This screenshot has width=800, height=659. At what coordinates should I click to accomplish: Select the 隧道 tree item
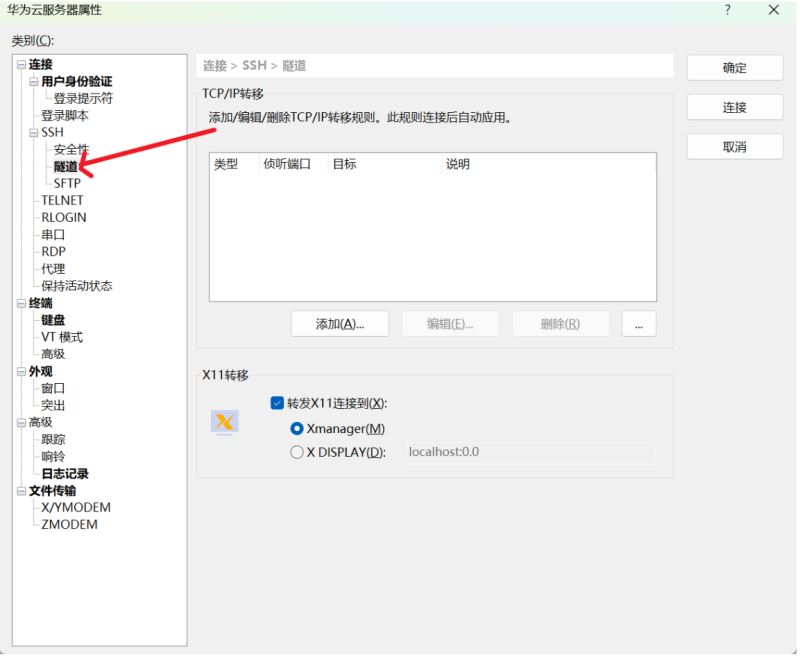click(x=66, y=166)
